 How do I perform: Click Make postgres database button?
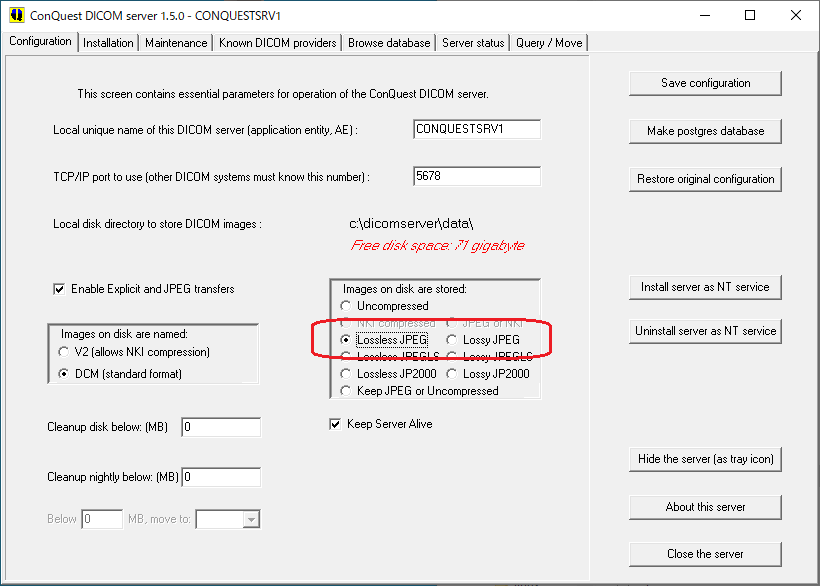705,131
